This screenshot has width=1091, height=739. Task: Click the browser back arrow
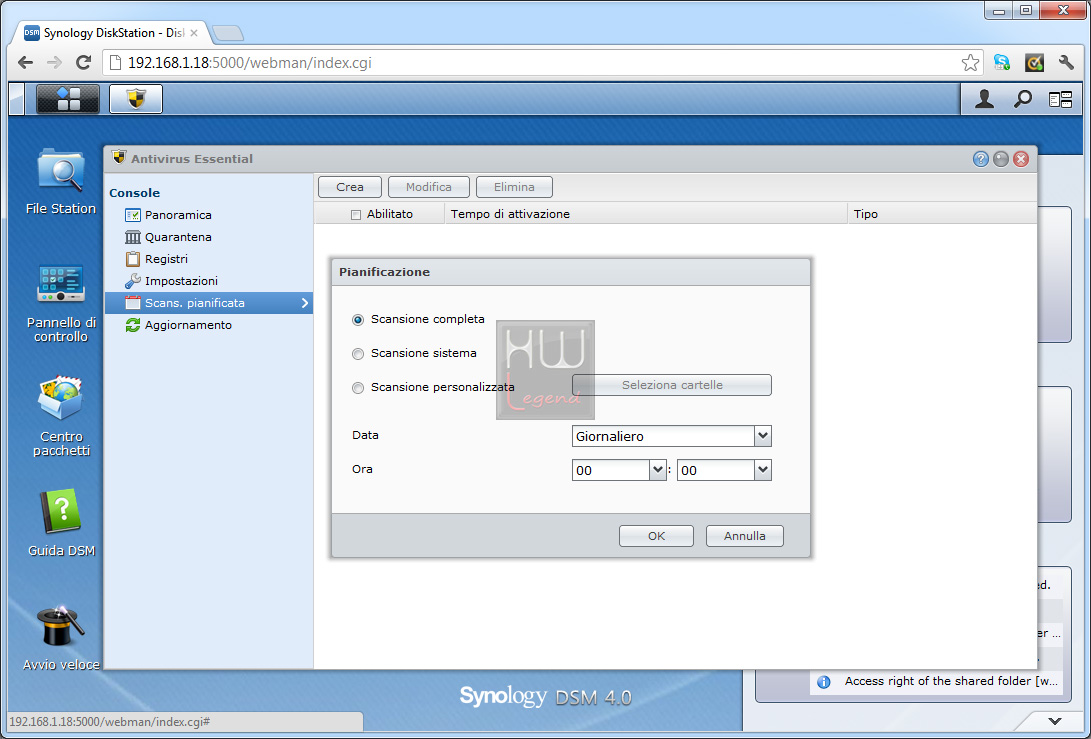pyautogui.click(x=25, y=63)
